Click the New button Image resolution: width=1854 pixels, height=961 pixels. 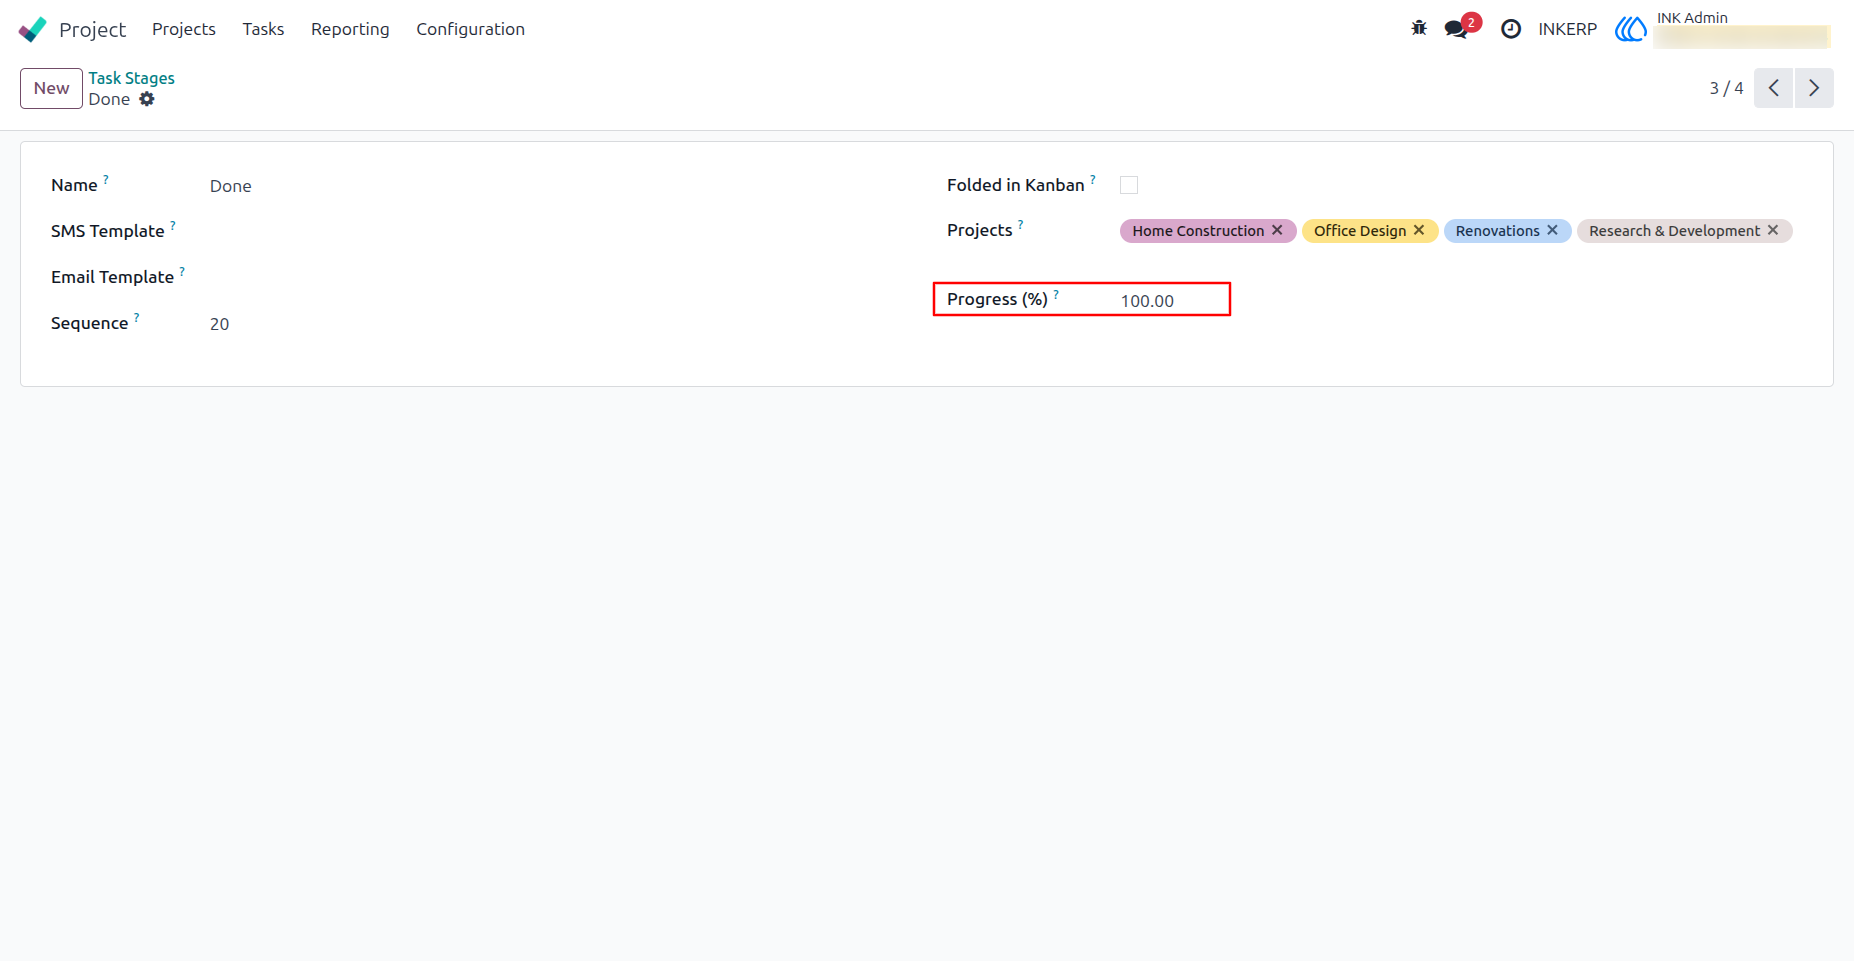click(51, 88)
